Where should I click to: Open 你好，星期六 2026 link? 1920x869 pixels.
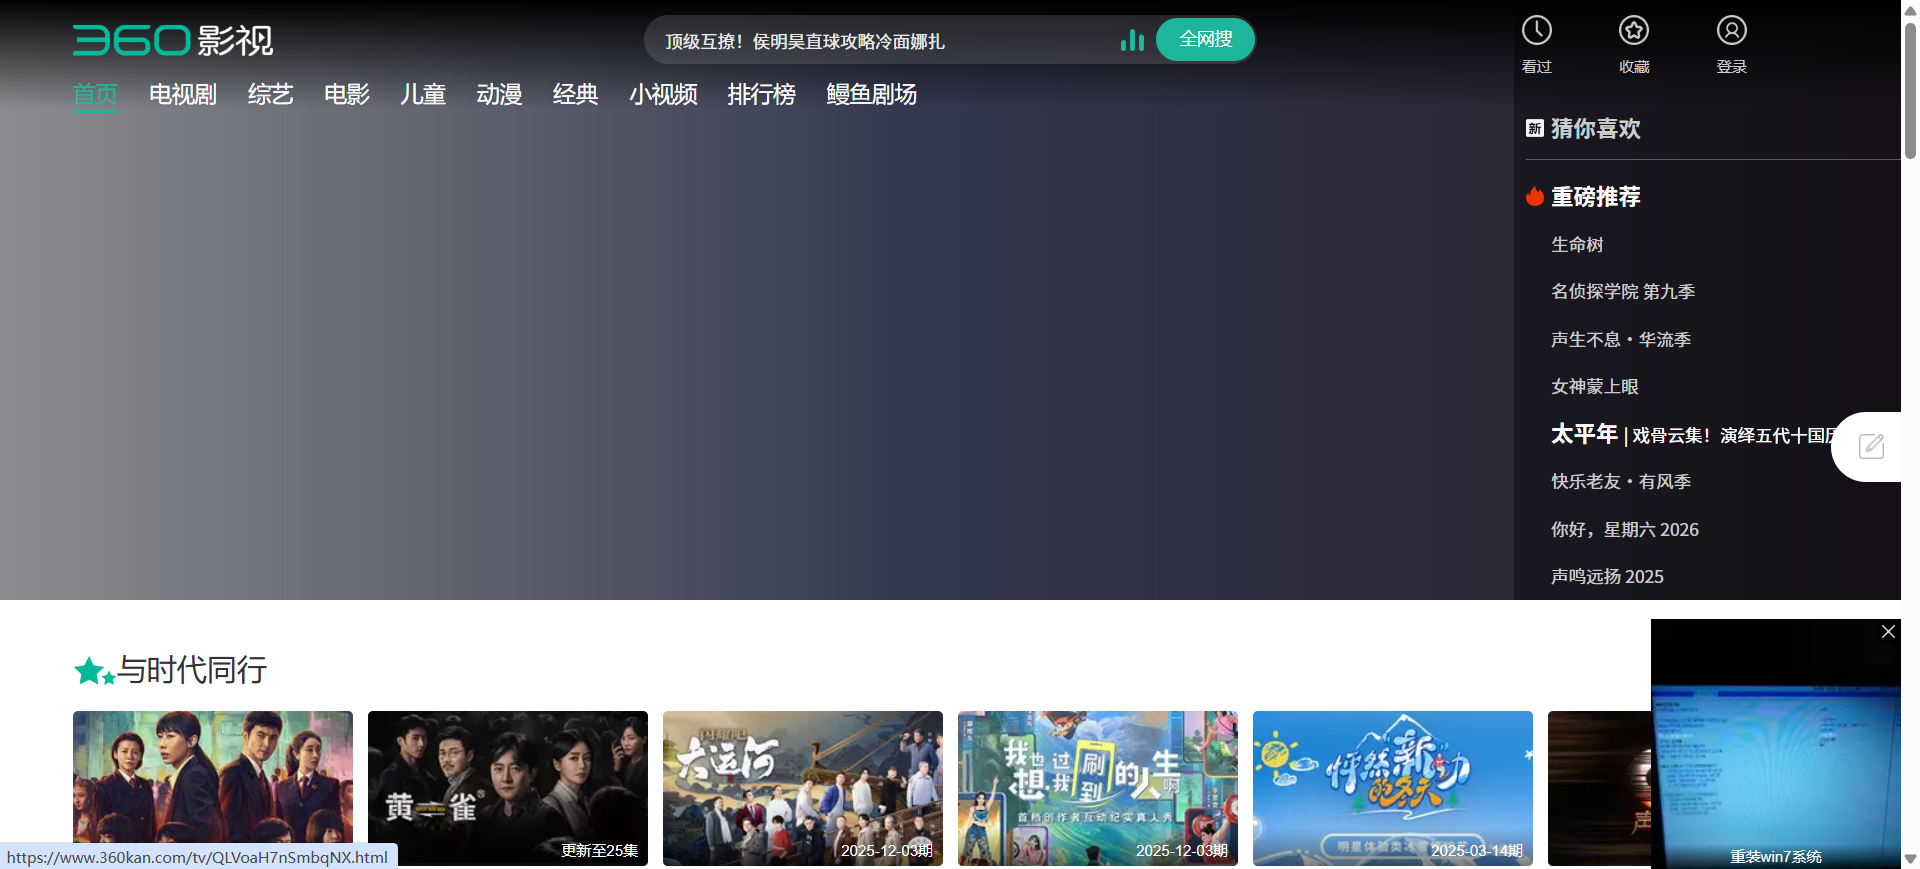pyautogui.click(x=1625, y=530)
